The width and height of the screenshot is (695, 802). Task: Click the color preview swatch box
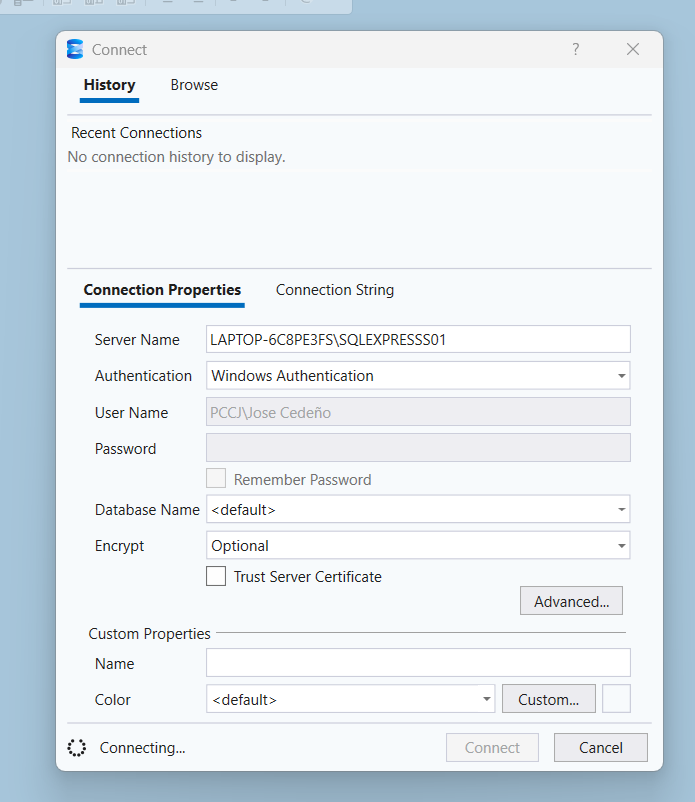tap(616, 699)
